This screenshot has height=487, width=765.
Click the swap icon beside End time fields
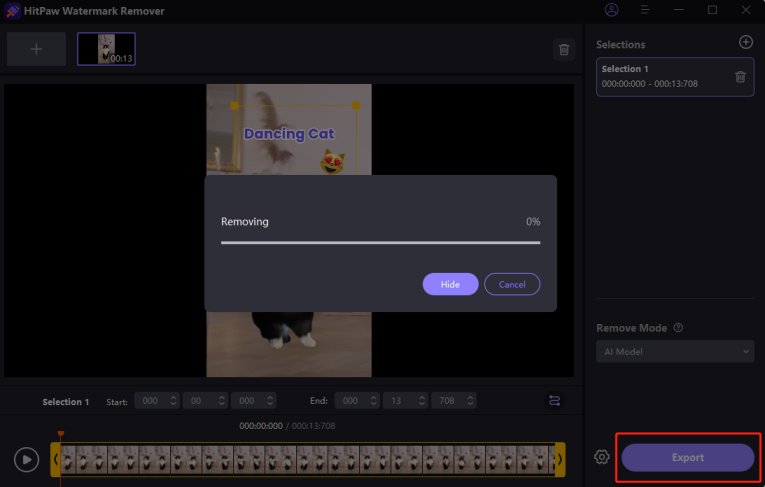pos(554,400)
